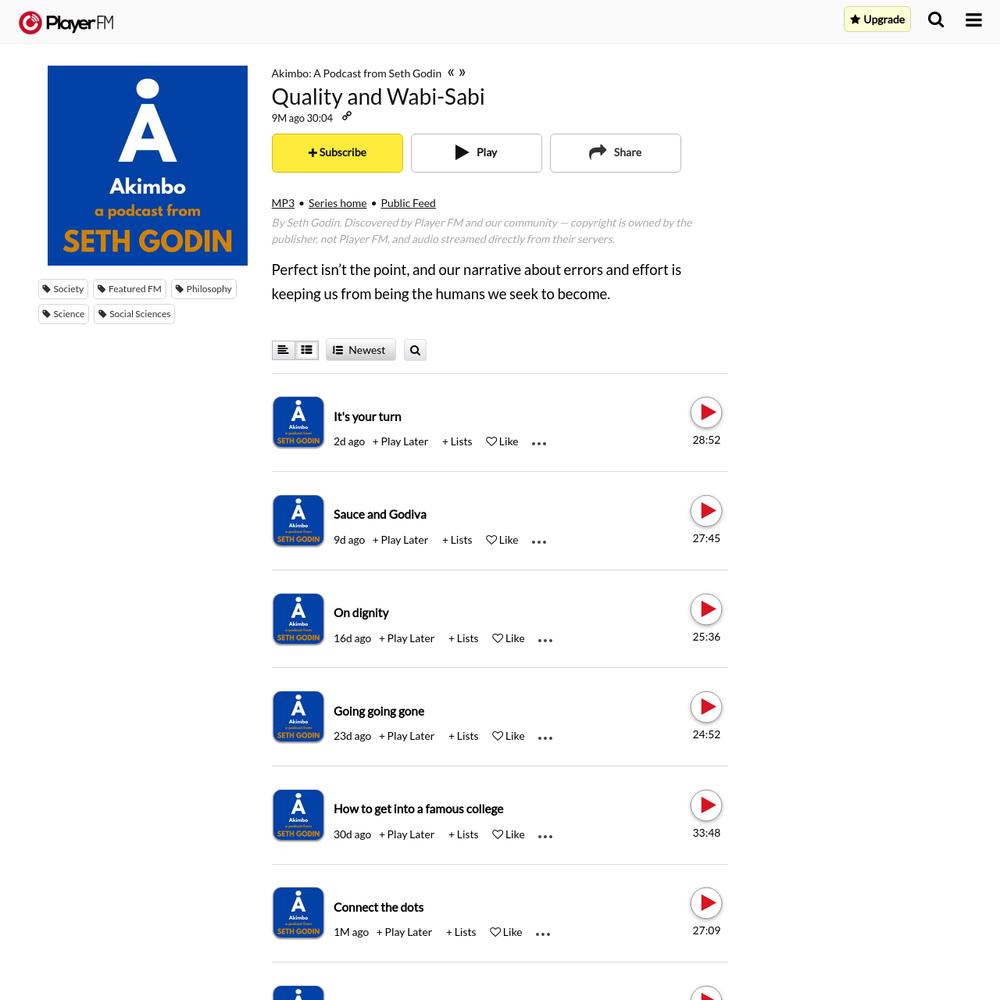Copy episode permalink via chain-link icon
Image resolution: width=1000 pixels, height=1000 pixels.
click(x=347, y=116)
